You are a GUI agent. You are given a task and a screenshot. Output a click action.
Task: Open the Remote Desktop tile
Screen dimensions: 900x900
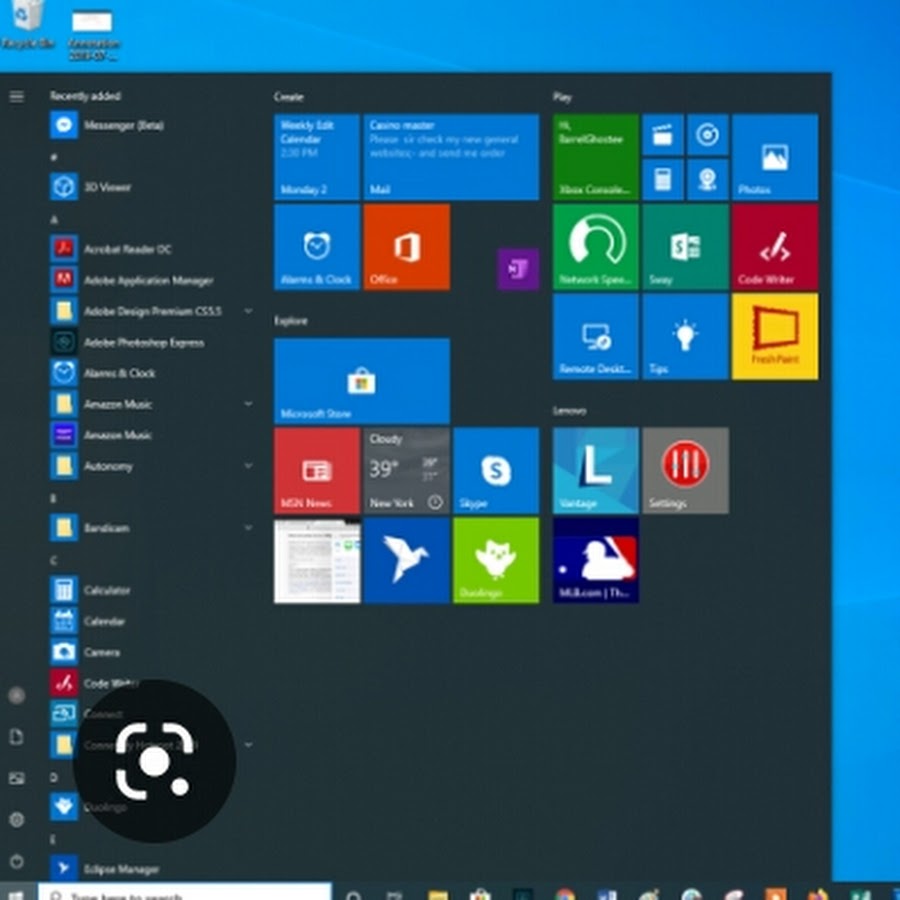coord(595,336)
